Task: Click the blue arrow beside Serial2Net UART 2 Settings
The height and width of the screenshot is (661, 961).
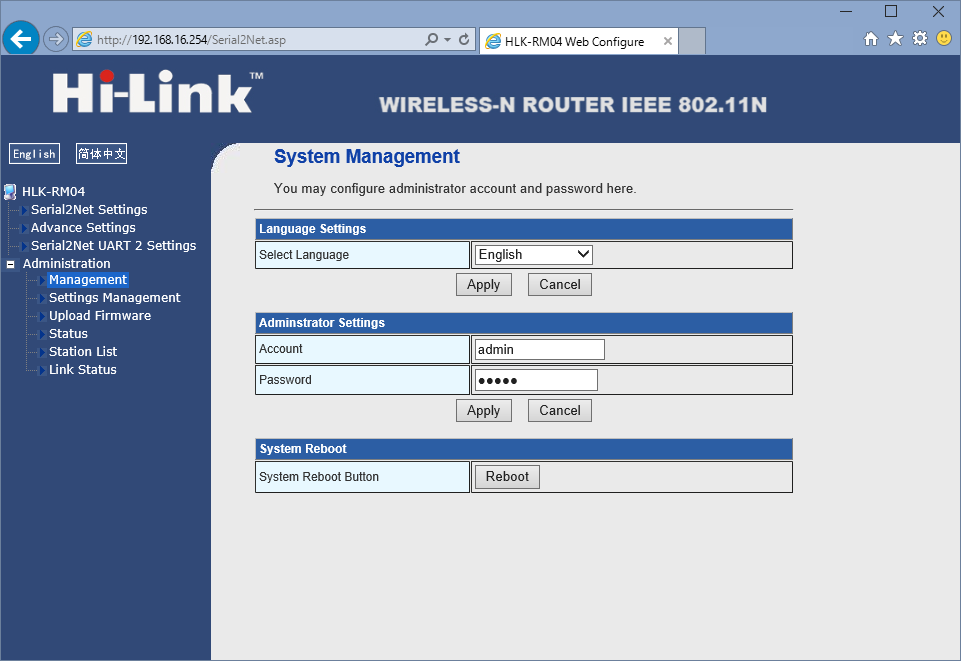Action: click(25, 246)
